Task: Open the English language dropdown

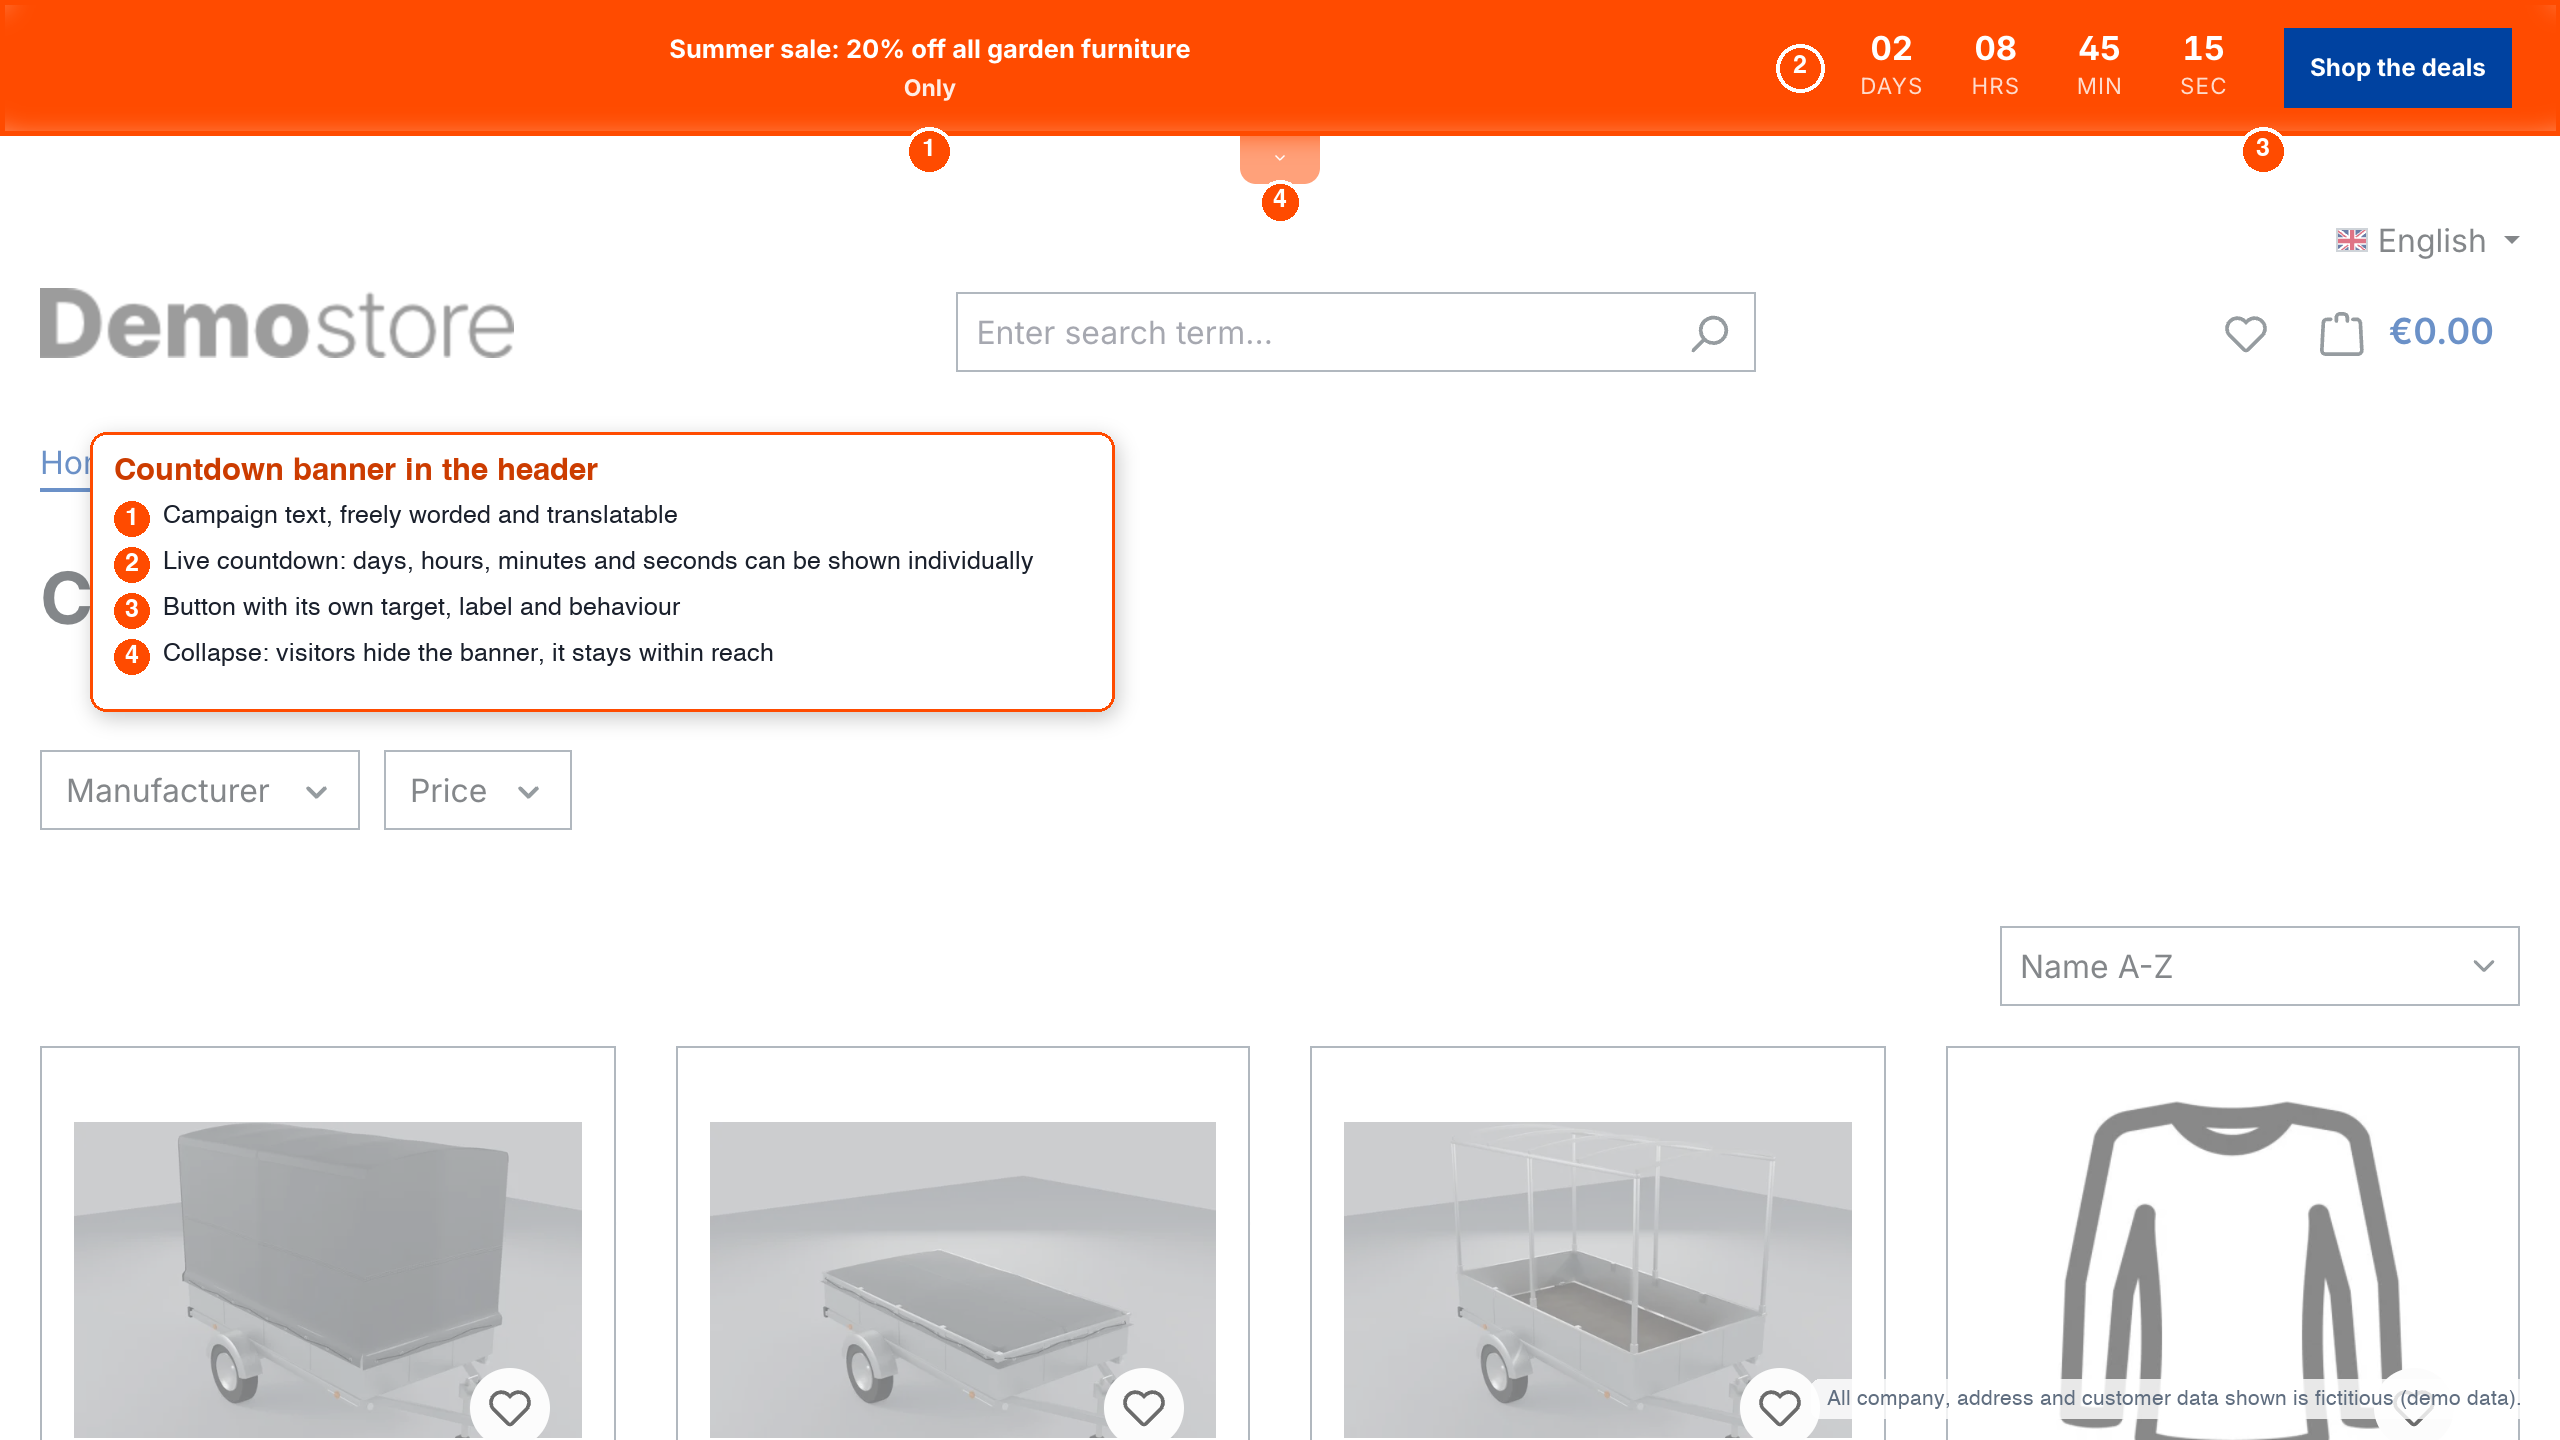Action: pyautogui.click(x=2427, y=241)
